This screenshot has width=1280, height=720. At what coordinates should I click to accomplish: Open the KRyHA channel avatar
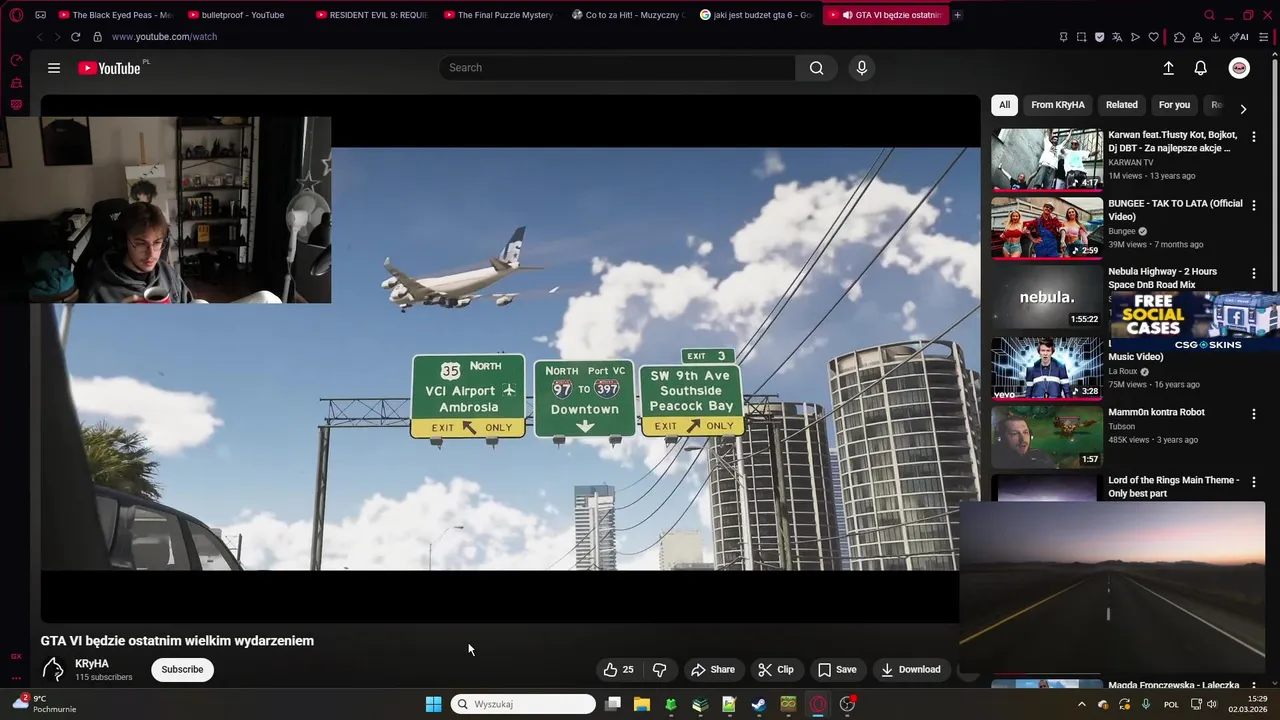(54, 670)
